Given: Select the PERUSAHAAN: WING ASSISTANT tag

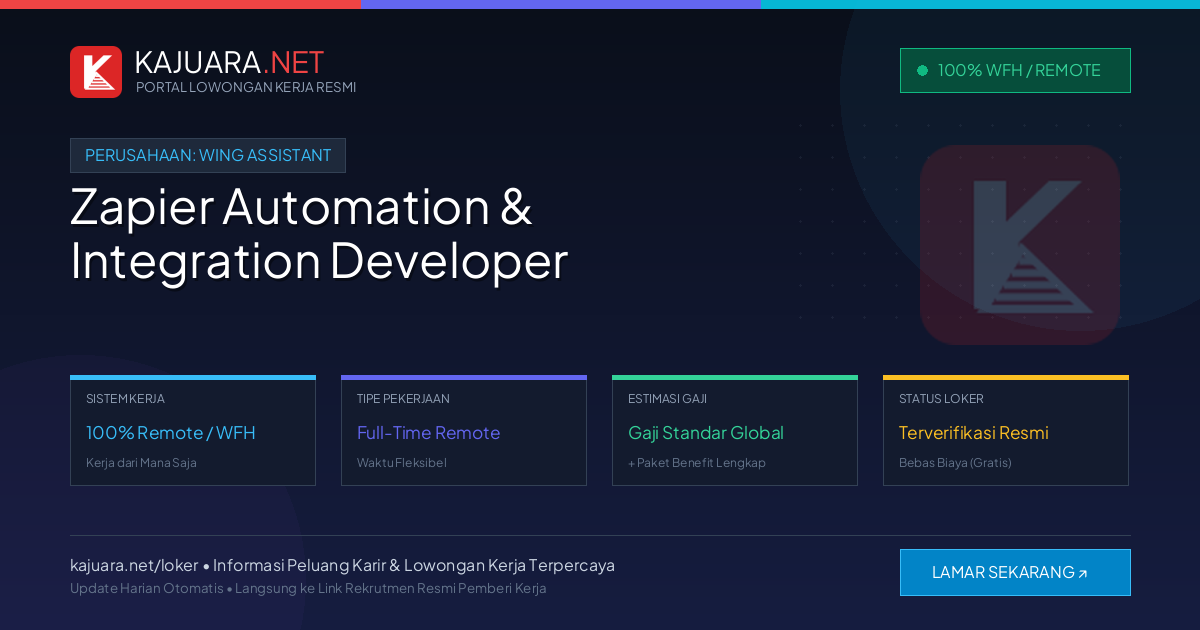Looking at the screenshot, I should (x=208, y=155).
